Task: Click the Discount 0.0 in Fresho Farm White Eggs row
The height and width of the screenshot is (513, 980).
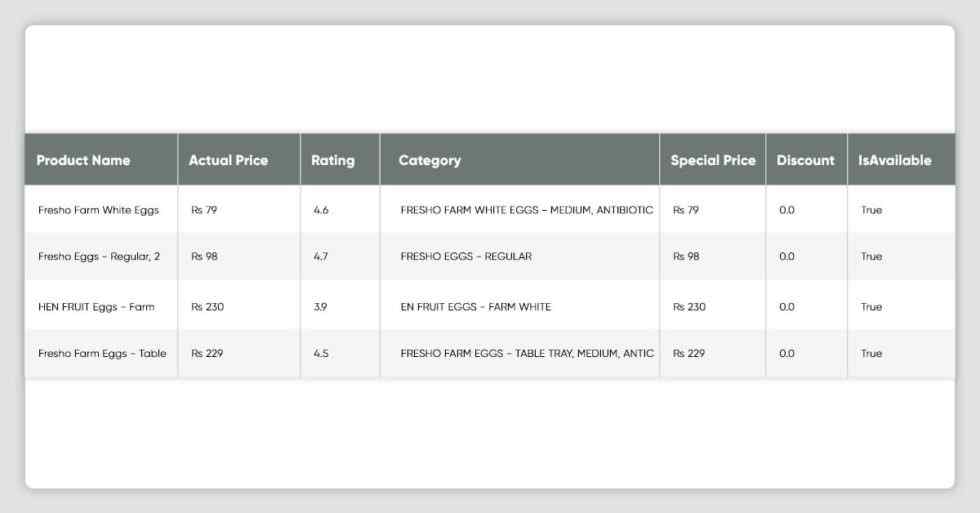Action: (x=787, y=210)
